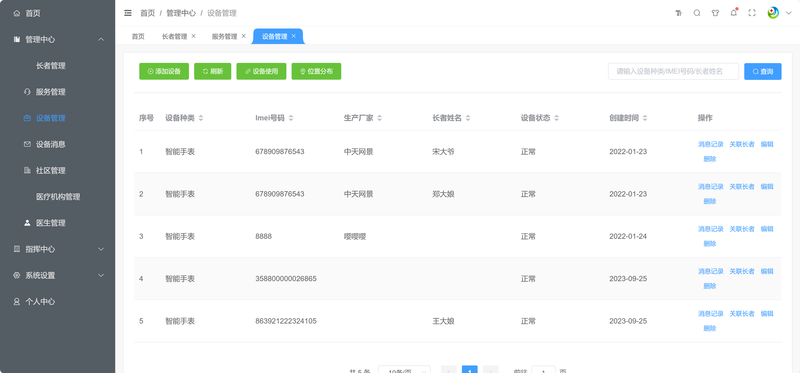Viewport: 800px width, 373px height.
Task: Open 长者管理 in the sidebar
Action: tap(57, 66)
